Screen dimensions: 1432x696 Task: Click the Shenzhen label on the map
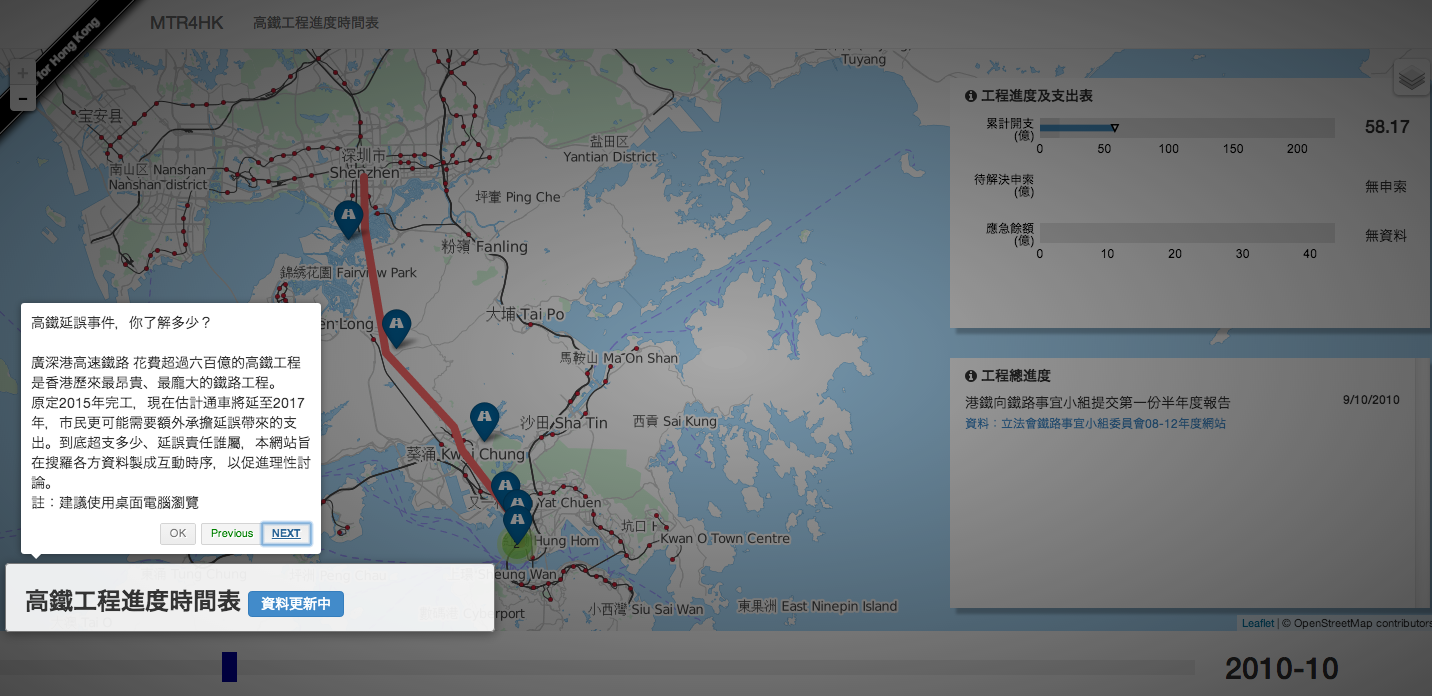coord(364,173)
